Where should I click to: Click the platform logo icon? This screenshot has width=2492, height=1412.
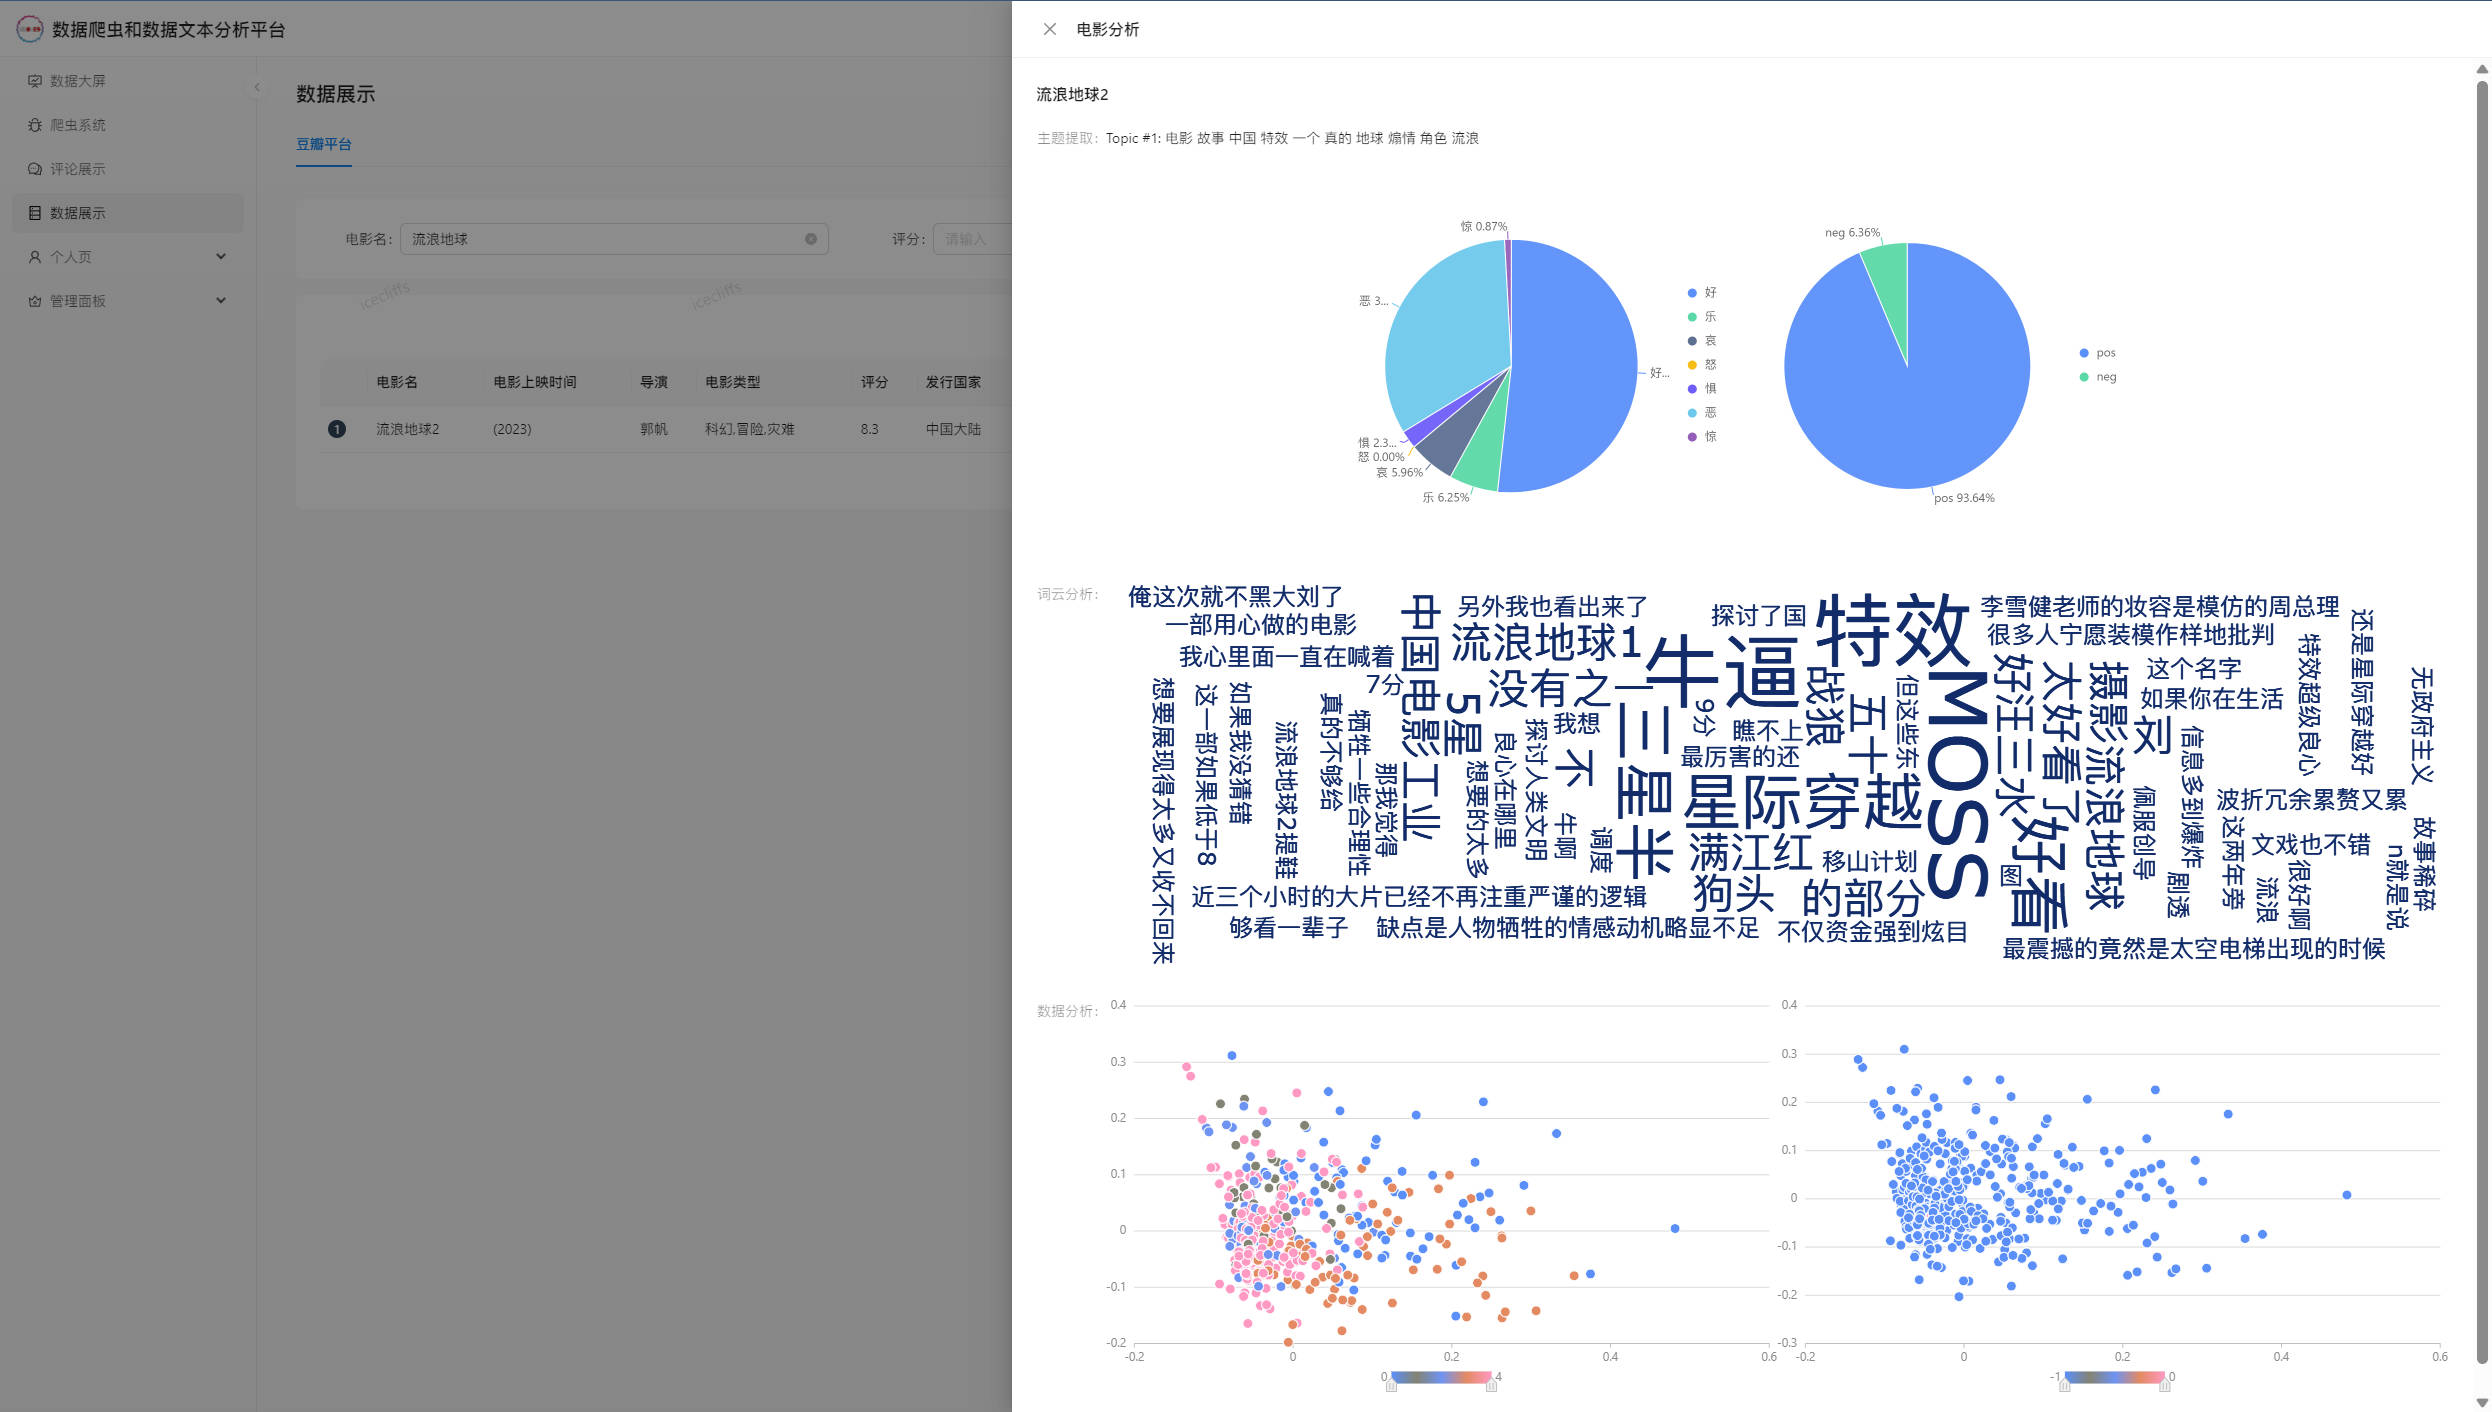[x=30, y=29]
